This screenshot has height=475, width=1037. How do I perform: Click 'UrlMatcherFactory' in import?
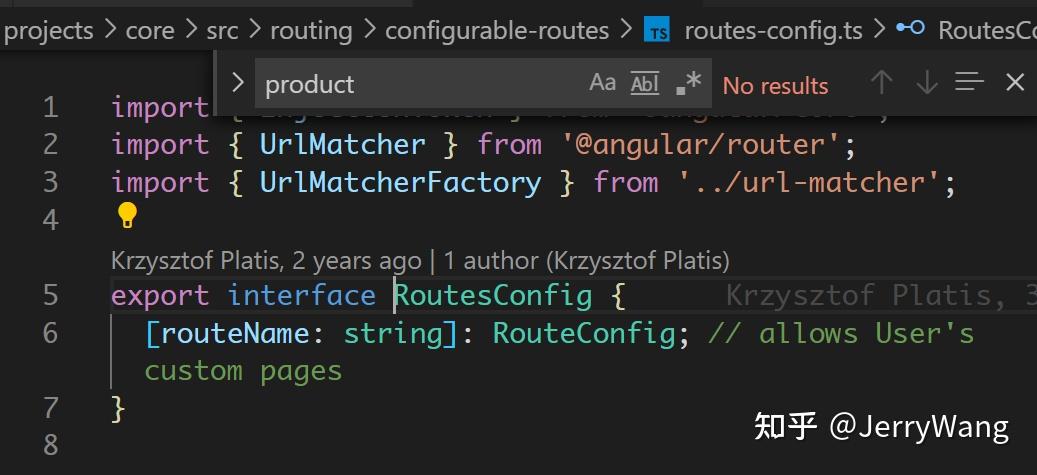coord(401,182)
